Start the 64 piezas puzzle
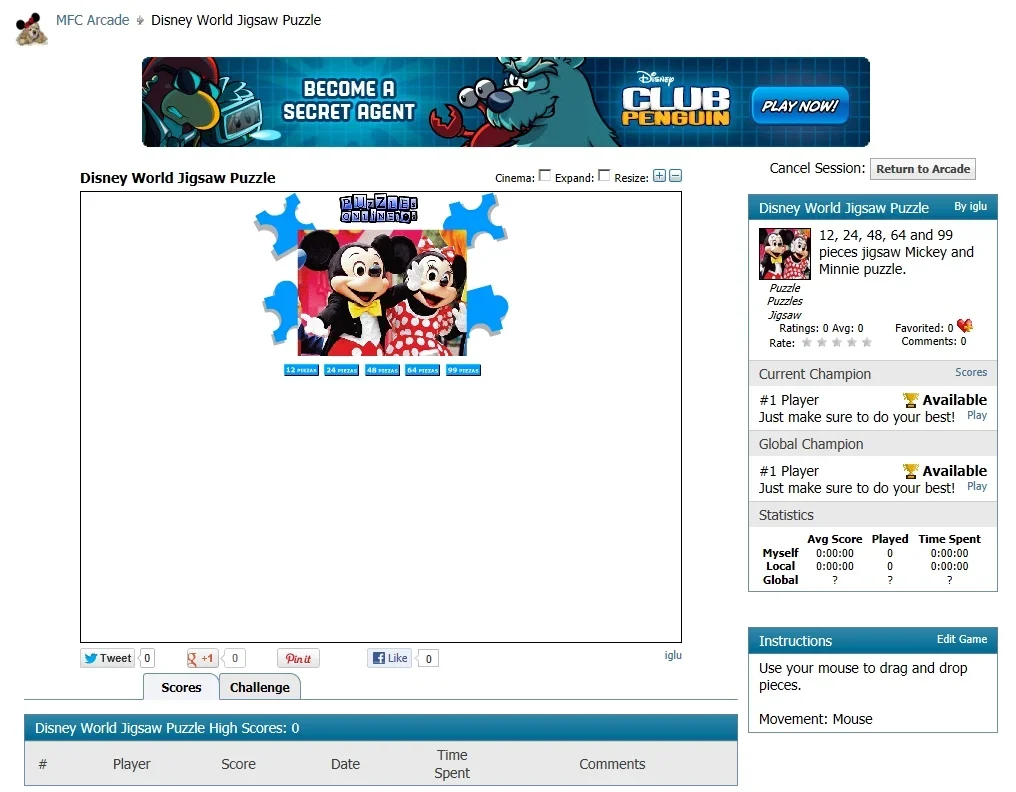This screenshot has height=792, width=1016. pyautogui.click(x=422, y=370)
